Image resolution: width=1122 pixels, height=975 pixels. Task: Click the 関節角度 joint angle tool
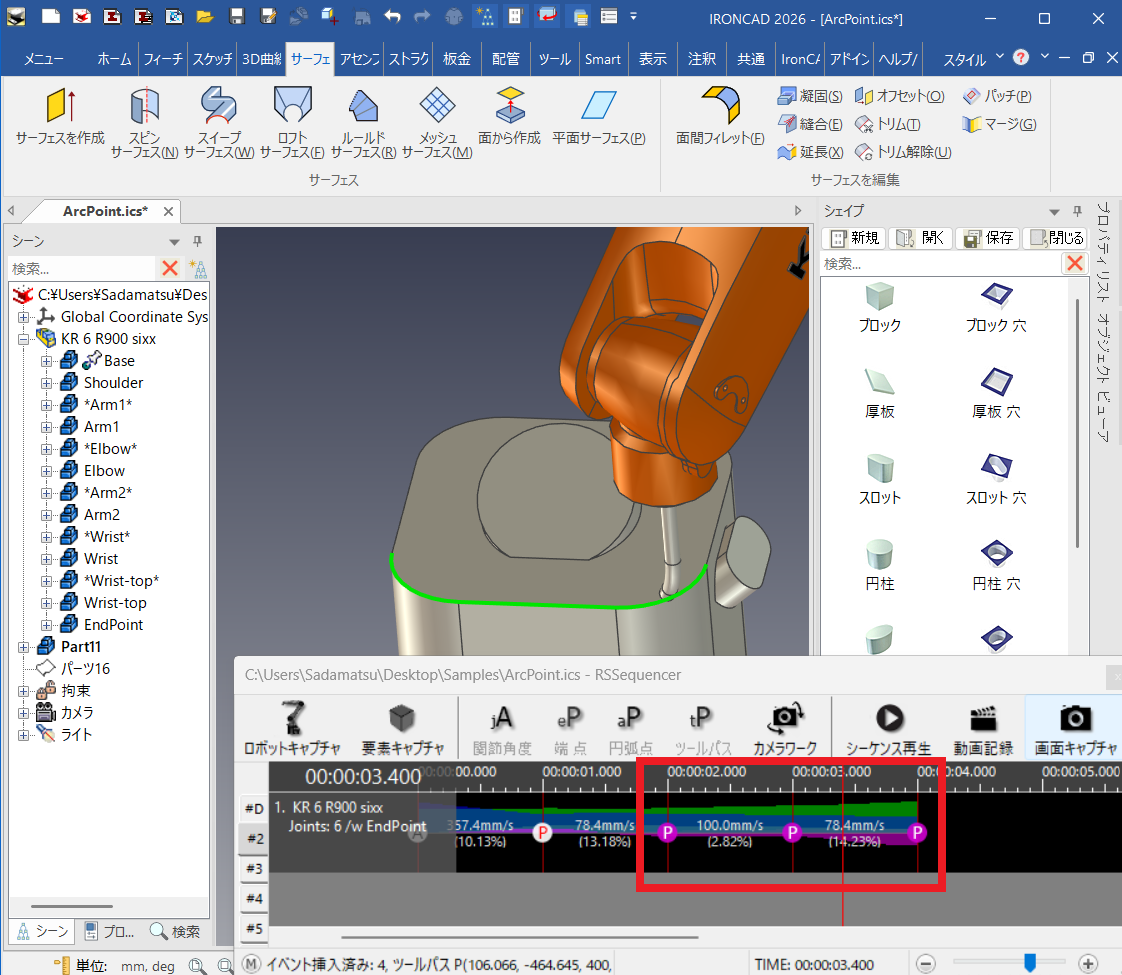pos(502,728)
